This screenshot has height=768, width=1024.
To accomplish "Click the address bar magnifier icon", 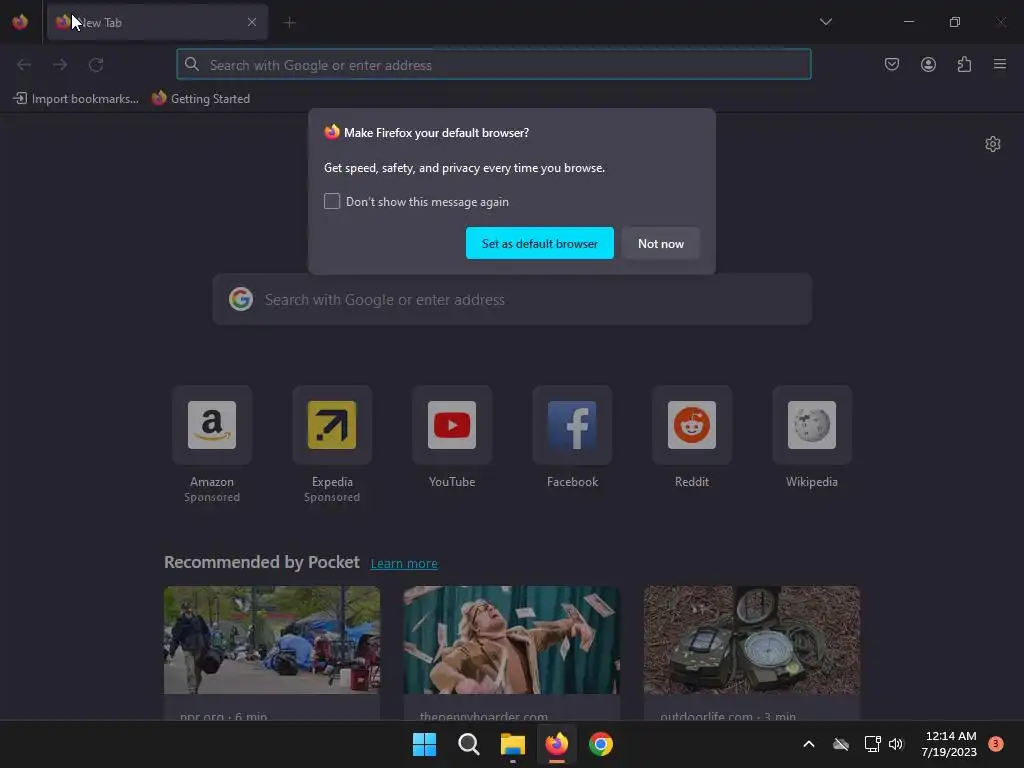I will click(x=191, y=65).
